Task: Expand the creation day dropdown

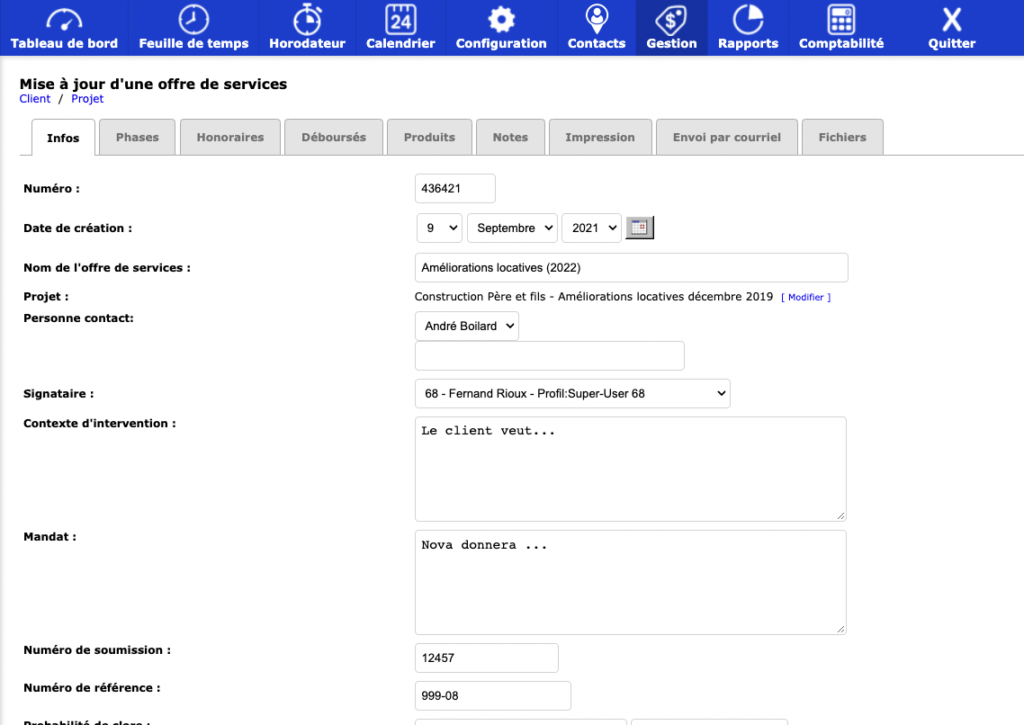Action: [439, 228]
